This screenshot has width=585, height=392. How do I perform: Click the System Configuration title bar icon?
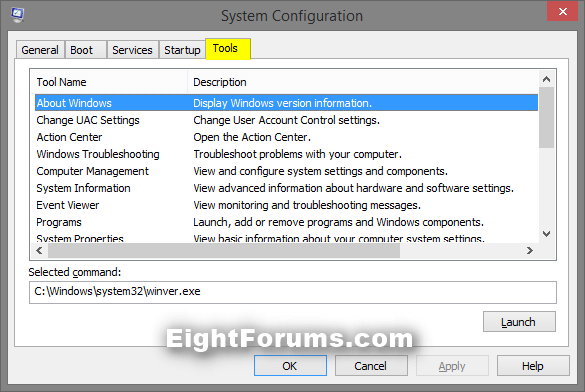18,15
